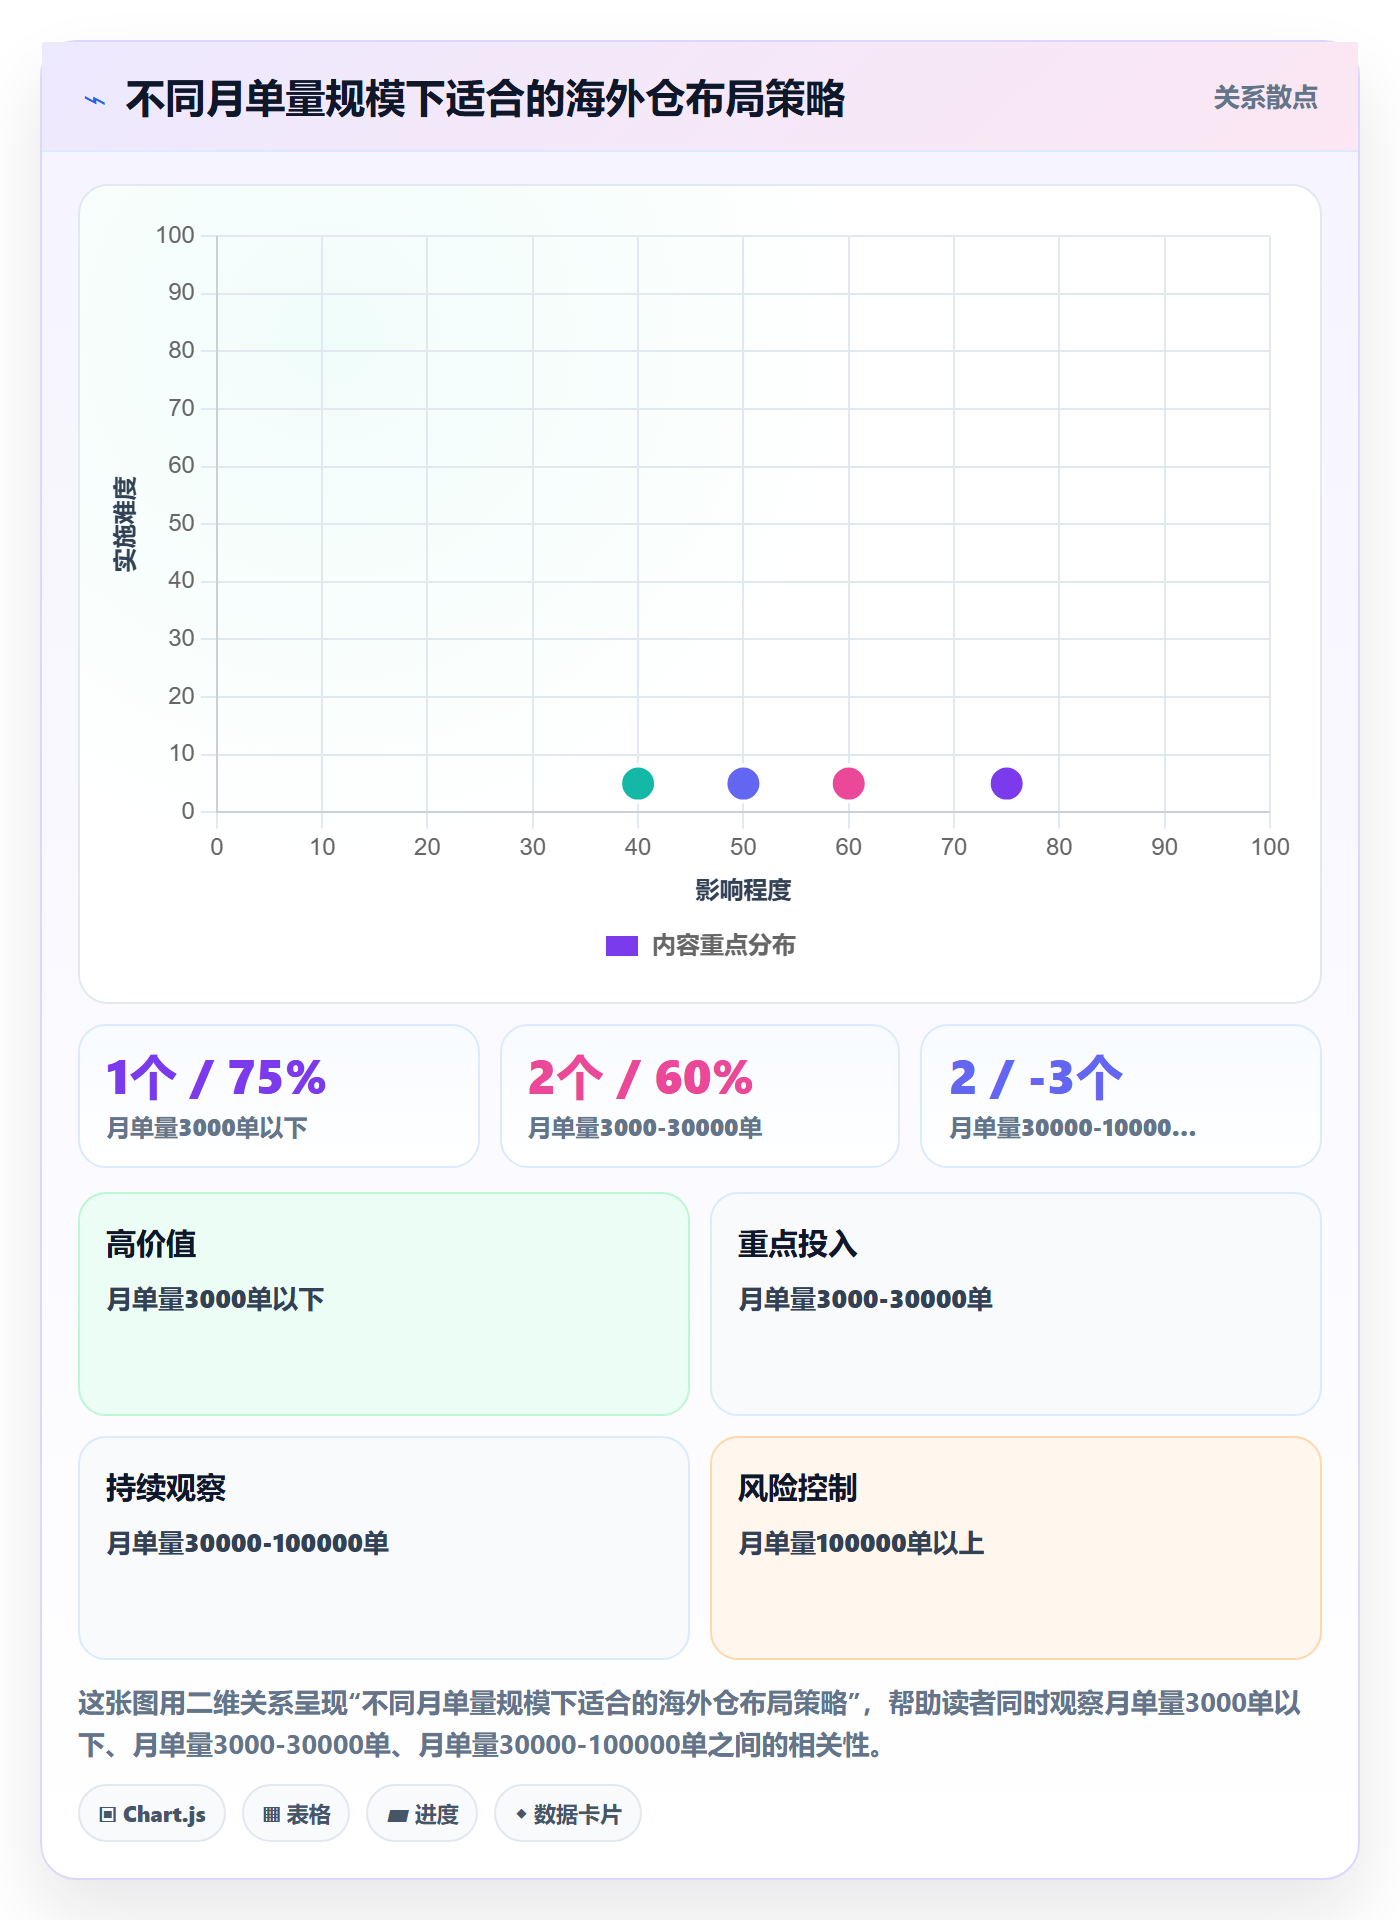
Task: Click the 1个 / 75% stat value
Action: coord(216,1078)
